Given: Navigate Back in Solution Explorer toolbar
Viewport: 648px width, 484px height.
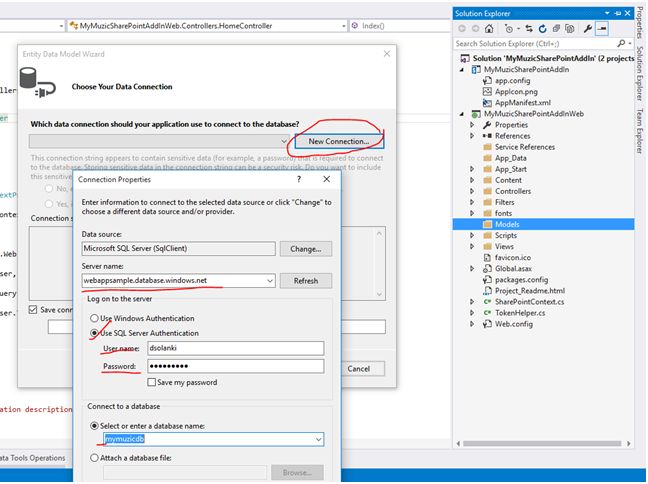Looking at the screenshot, I should point(462,29).
